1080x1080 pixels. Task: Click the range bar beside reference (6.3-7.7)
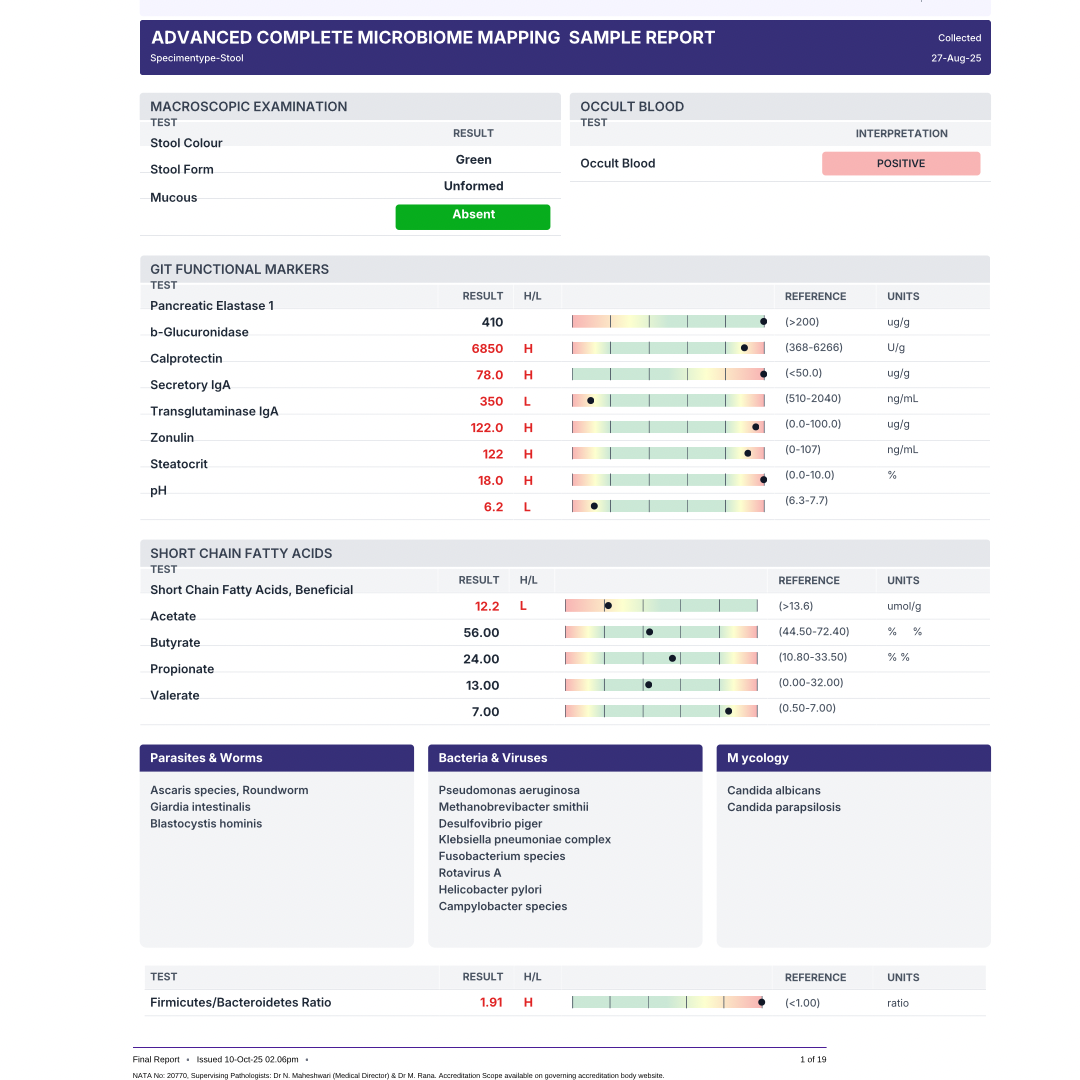pyautogui.click(x=668, y=506)
